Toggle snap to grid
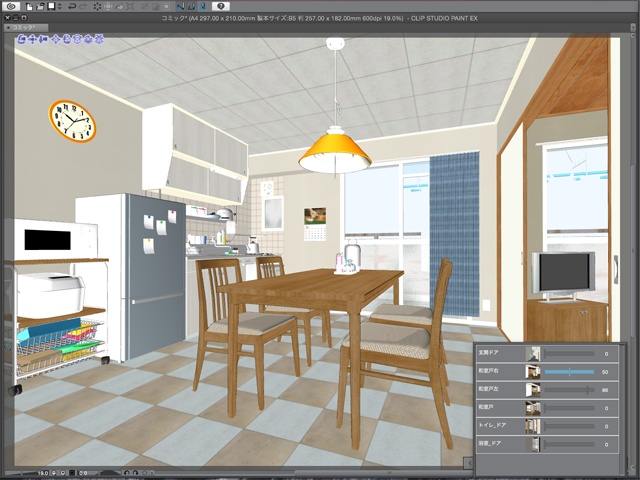Screen dimensions: 640x480 point(203,6)
